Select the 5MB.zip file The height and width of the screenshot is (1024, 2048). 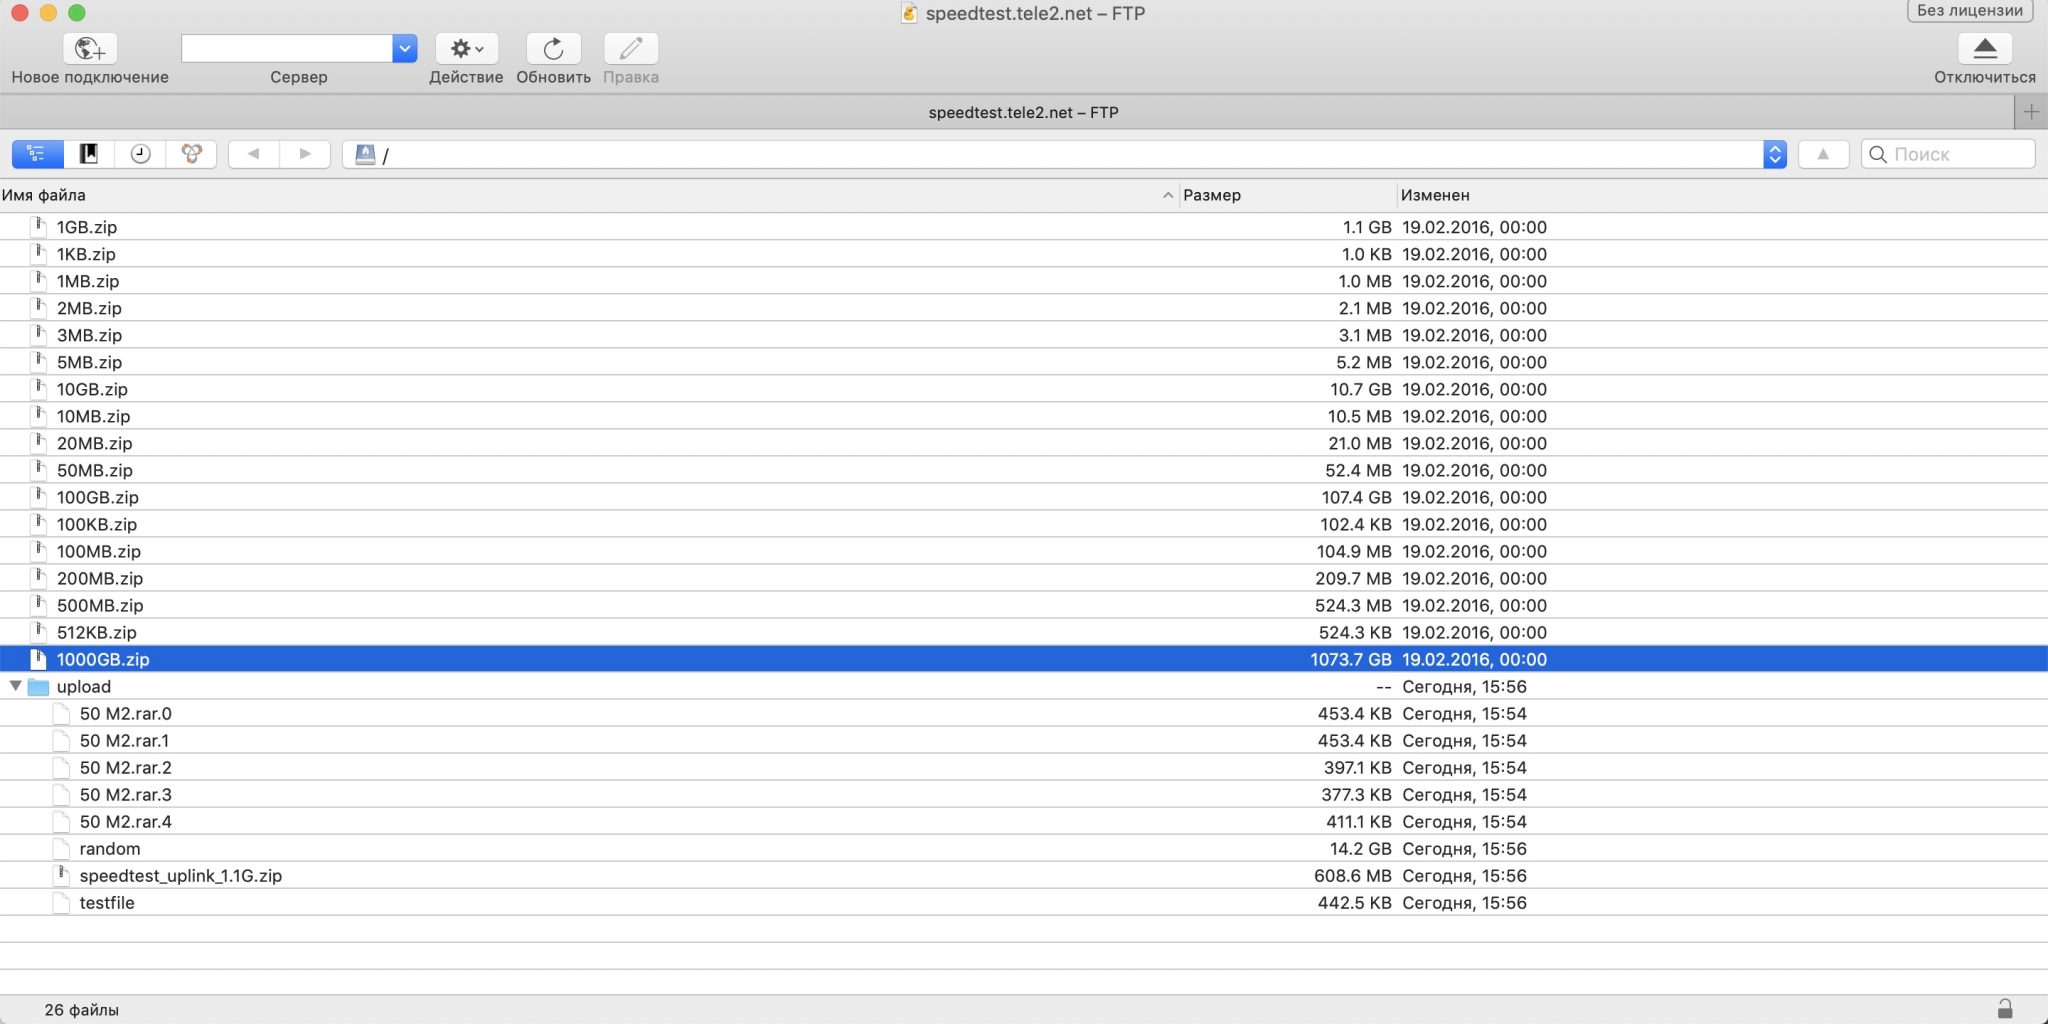point(1024,362)
